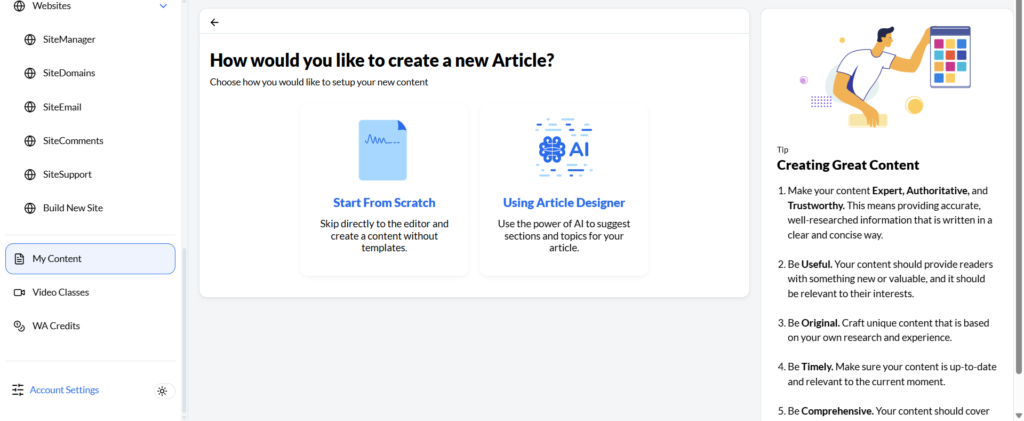Click the document icon in My Content
The height and width of the screenshot is (421, 1024).
click(19, 258)
